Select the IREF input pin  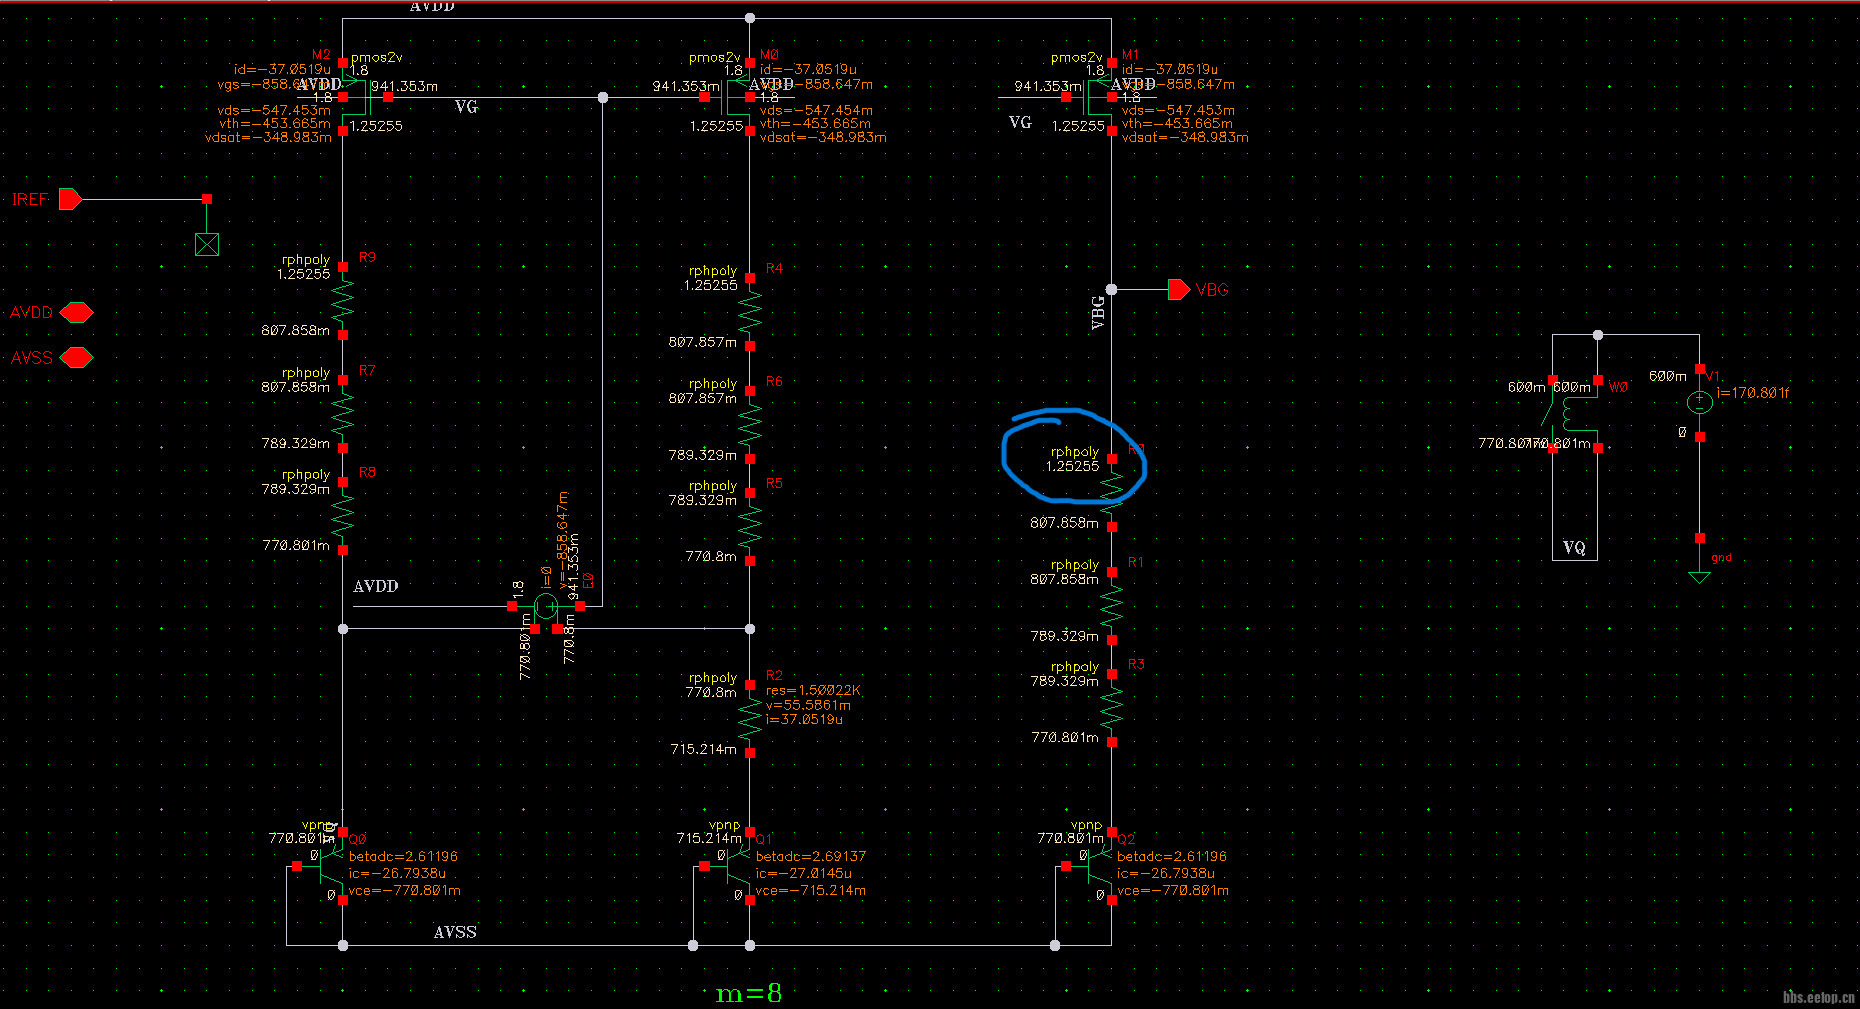click(69, 199)
